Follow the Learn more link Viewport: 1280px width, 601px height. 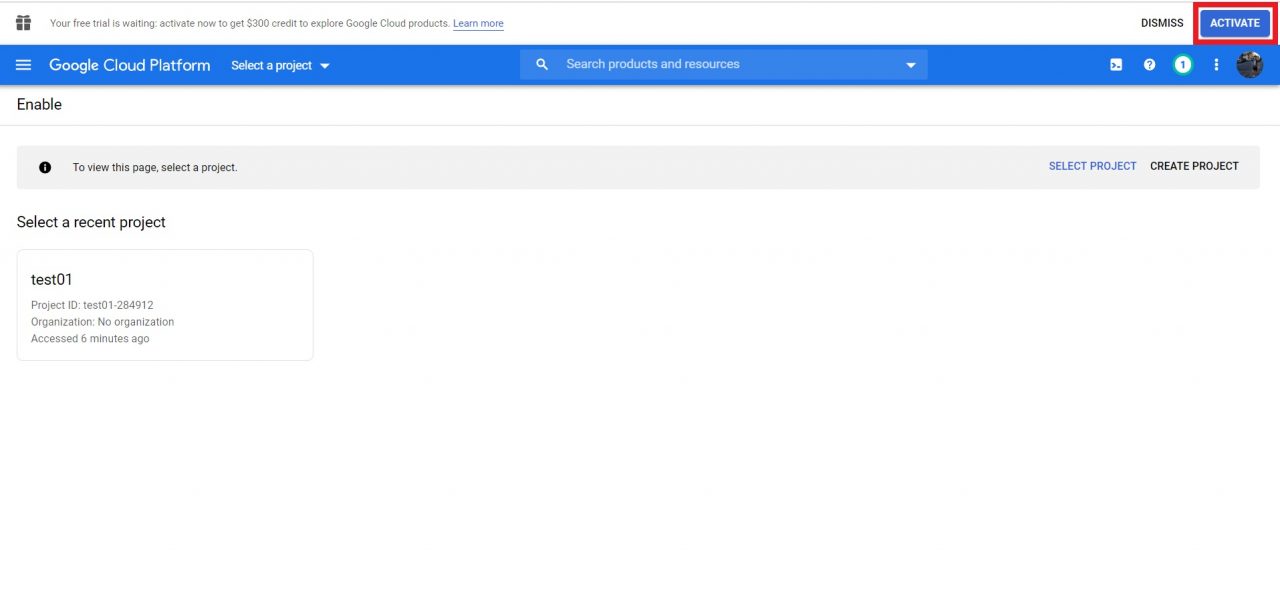point(478,24)
